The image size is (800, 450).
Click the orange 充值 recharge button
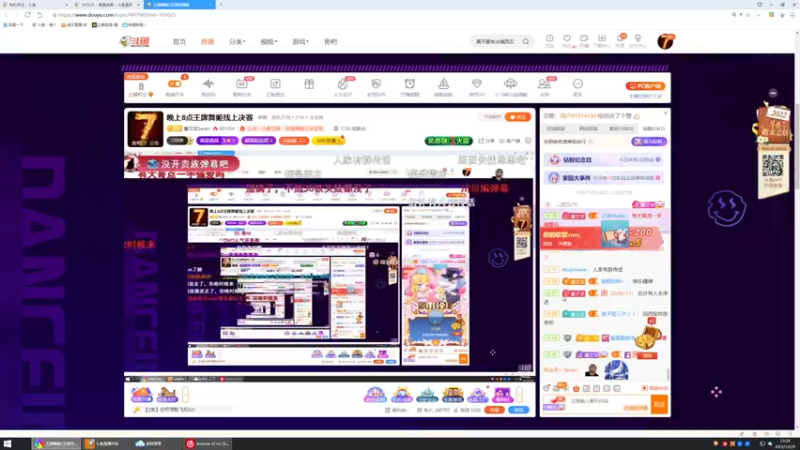(x=494, y=410)
